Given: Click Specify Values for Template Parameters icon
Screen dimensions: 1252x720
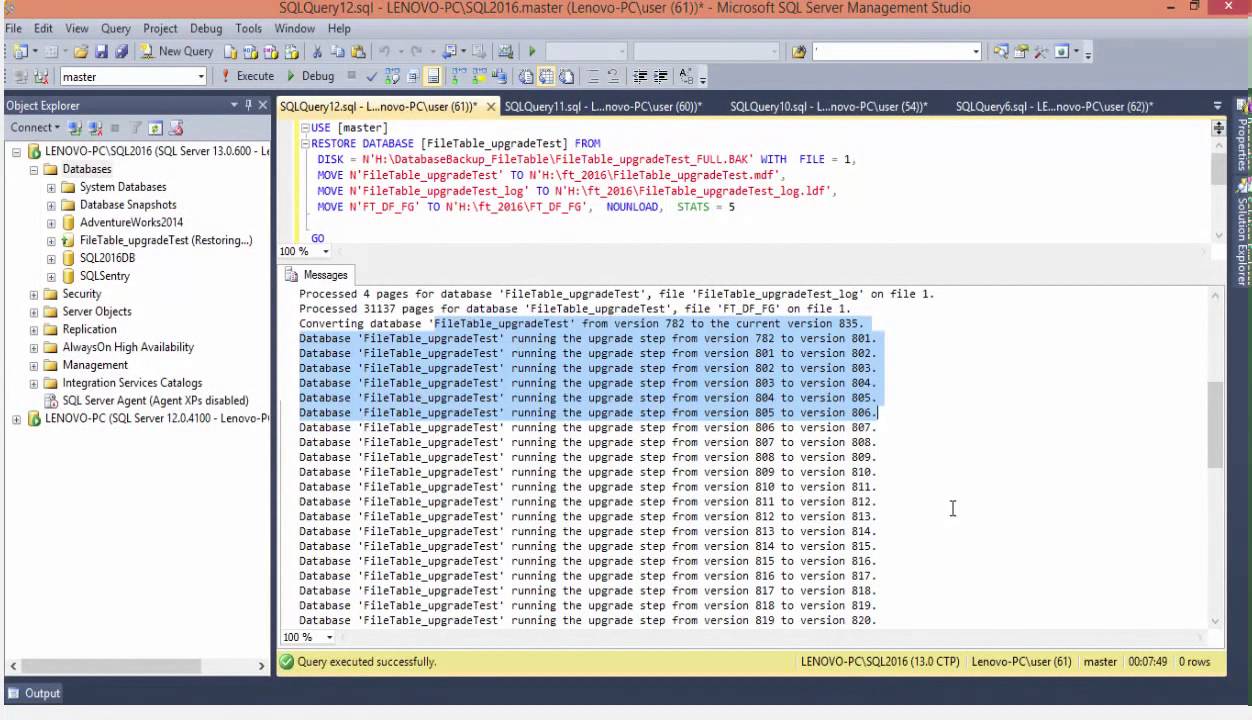Looking at the screenshot, I should (x=686, y=76).
